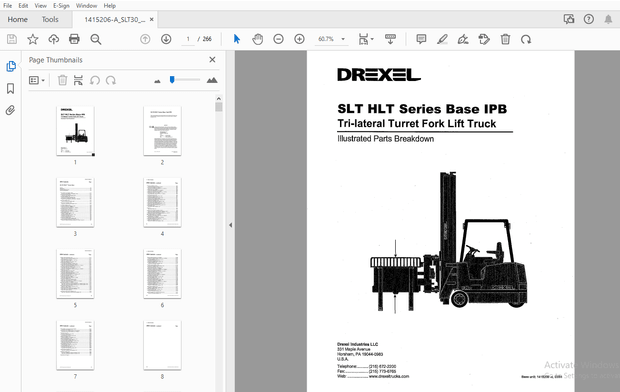
Task: Delete selected thumbnail pages icon
Action: (x=62, y=80)
